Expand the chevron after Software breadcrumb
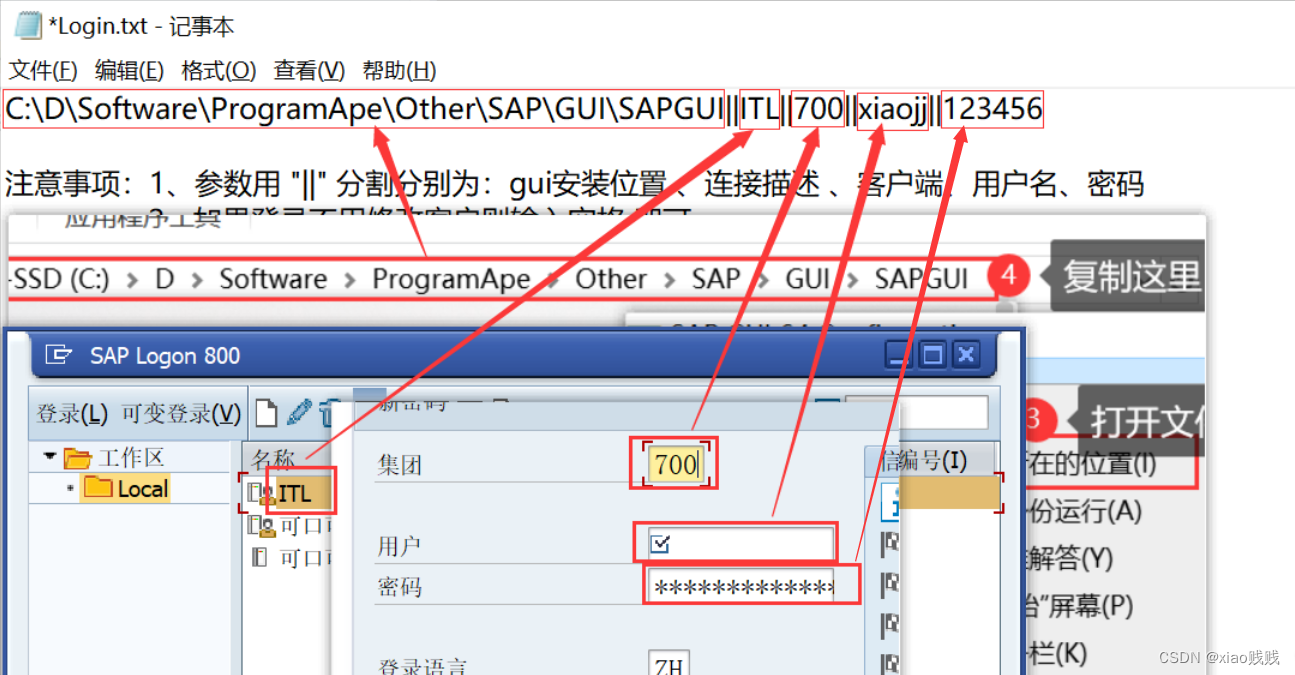This screenshot has width=1295, height=675. (350, 279)
